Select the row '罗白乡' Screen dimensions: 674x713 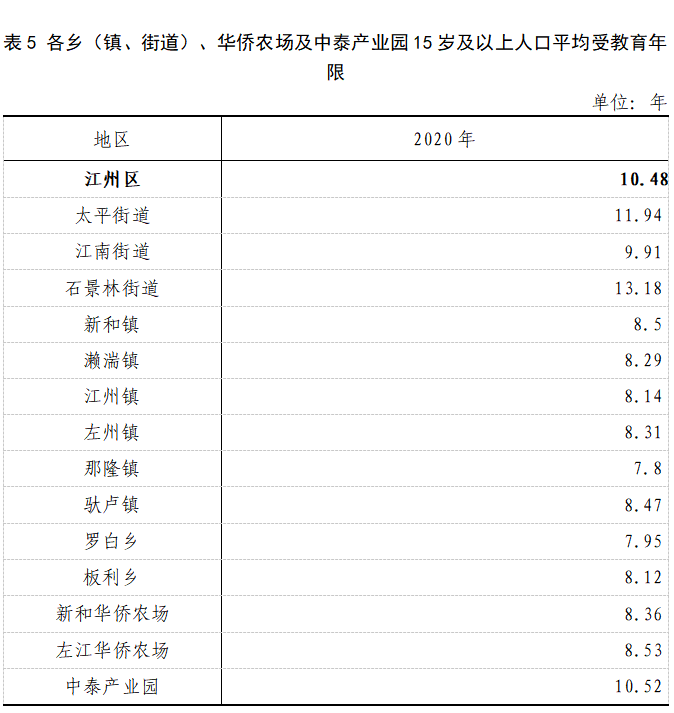tap(336, 541)
